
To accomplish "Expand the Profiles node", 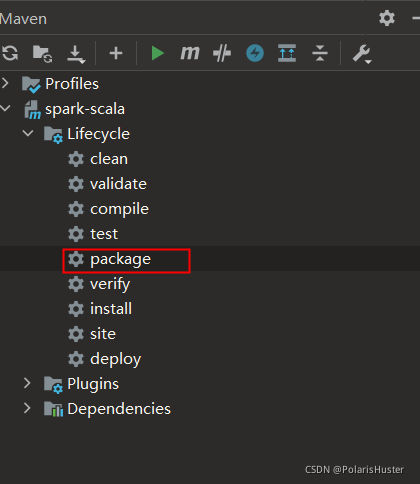I will tap(5, 83).
